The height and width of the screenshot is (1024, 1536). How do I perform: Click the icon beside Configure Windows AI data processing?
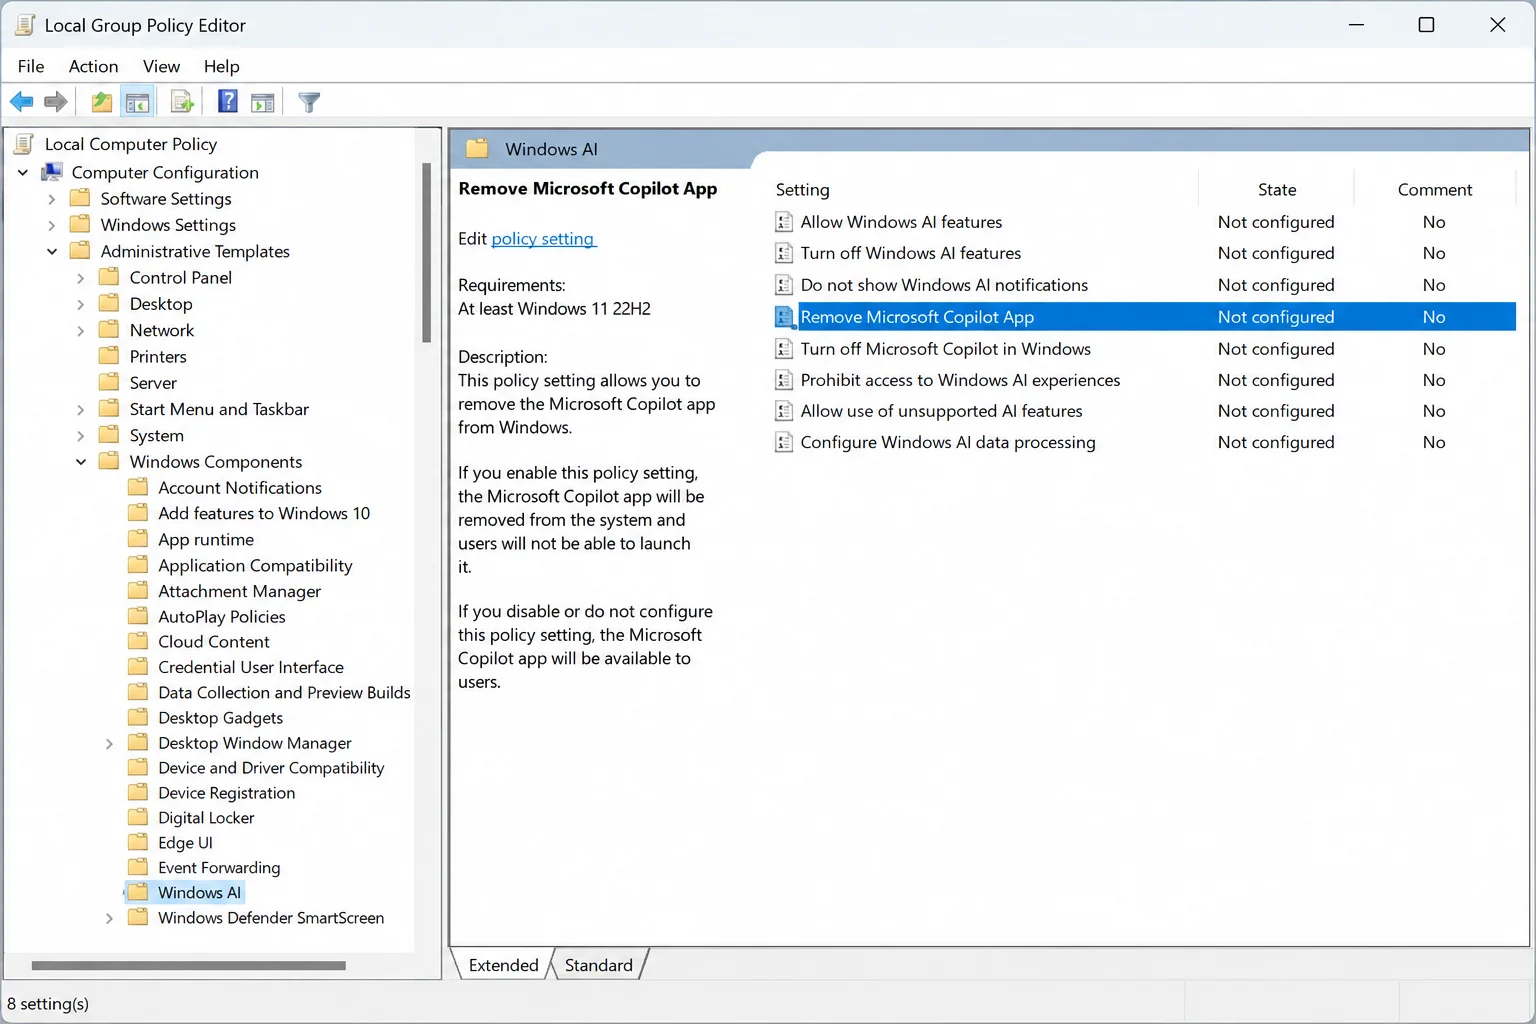pos(784,442)
